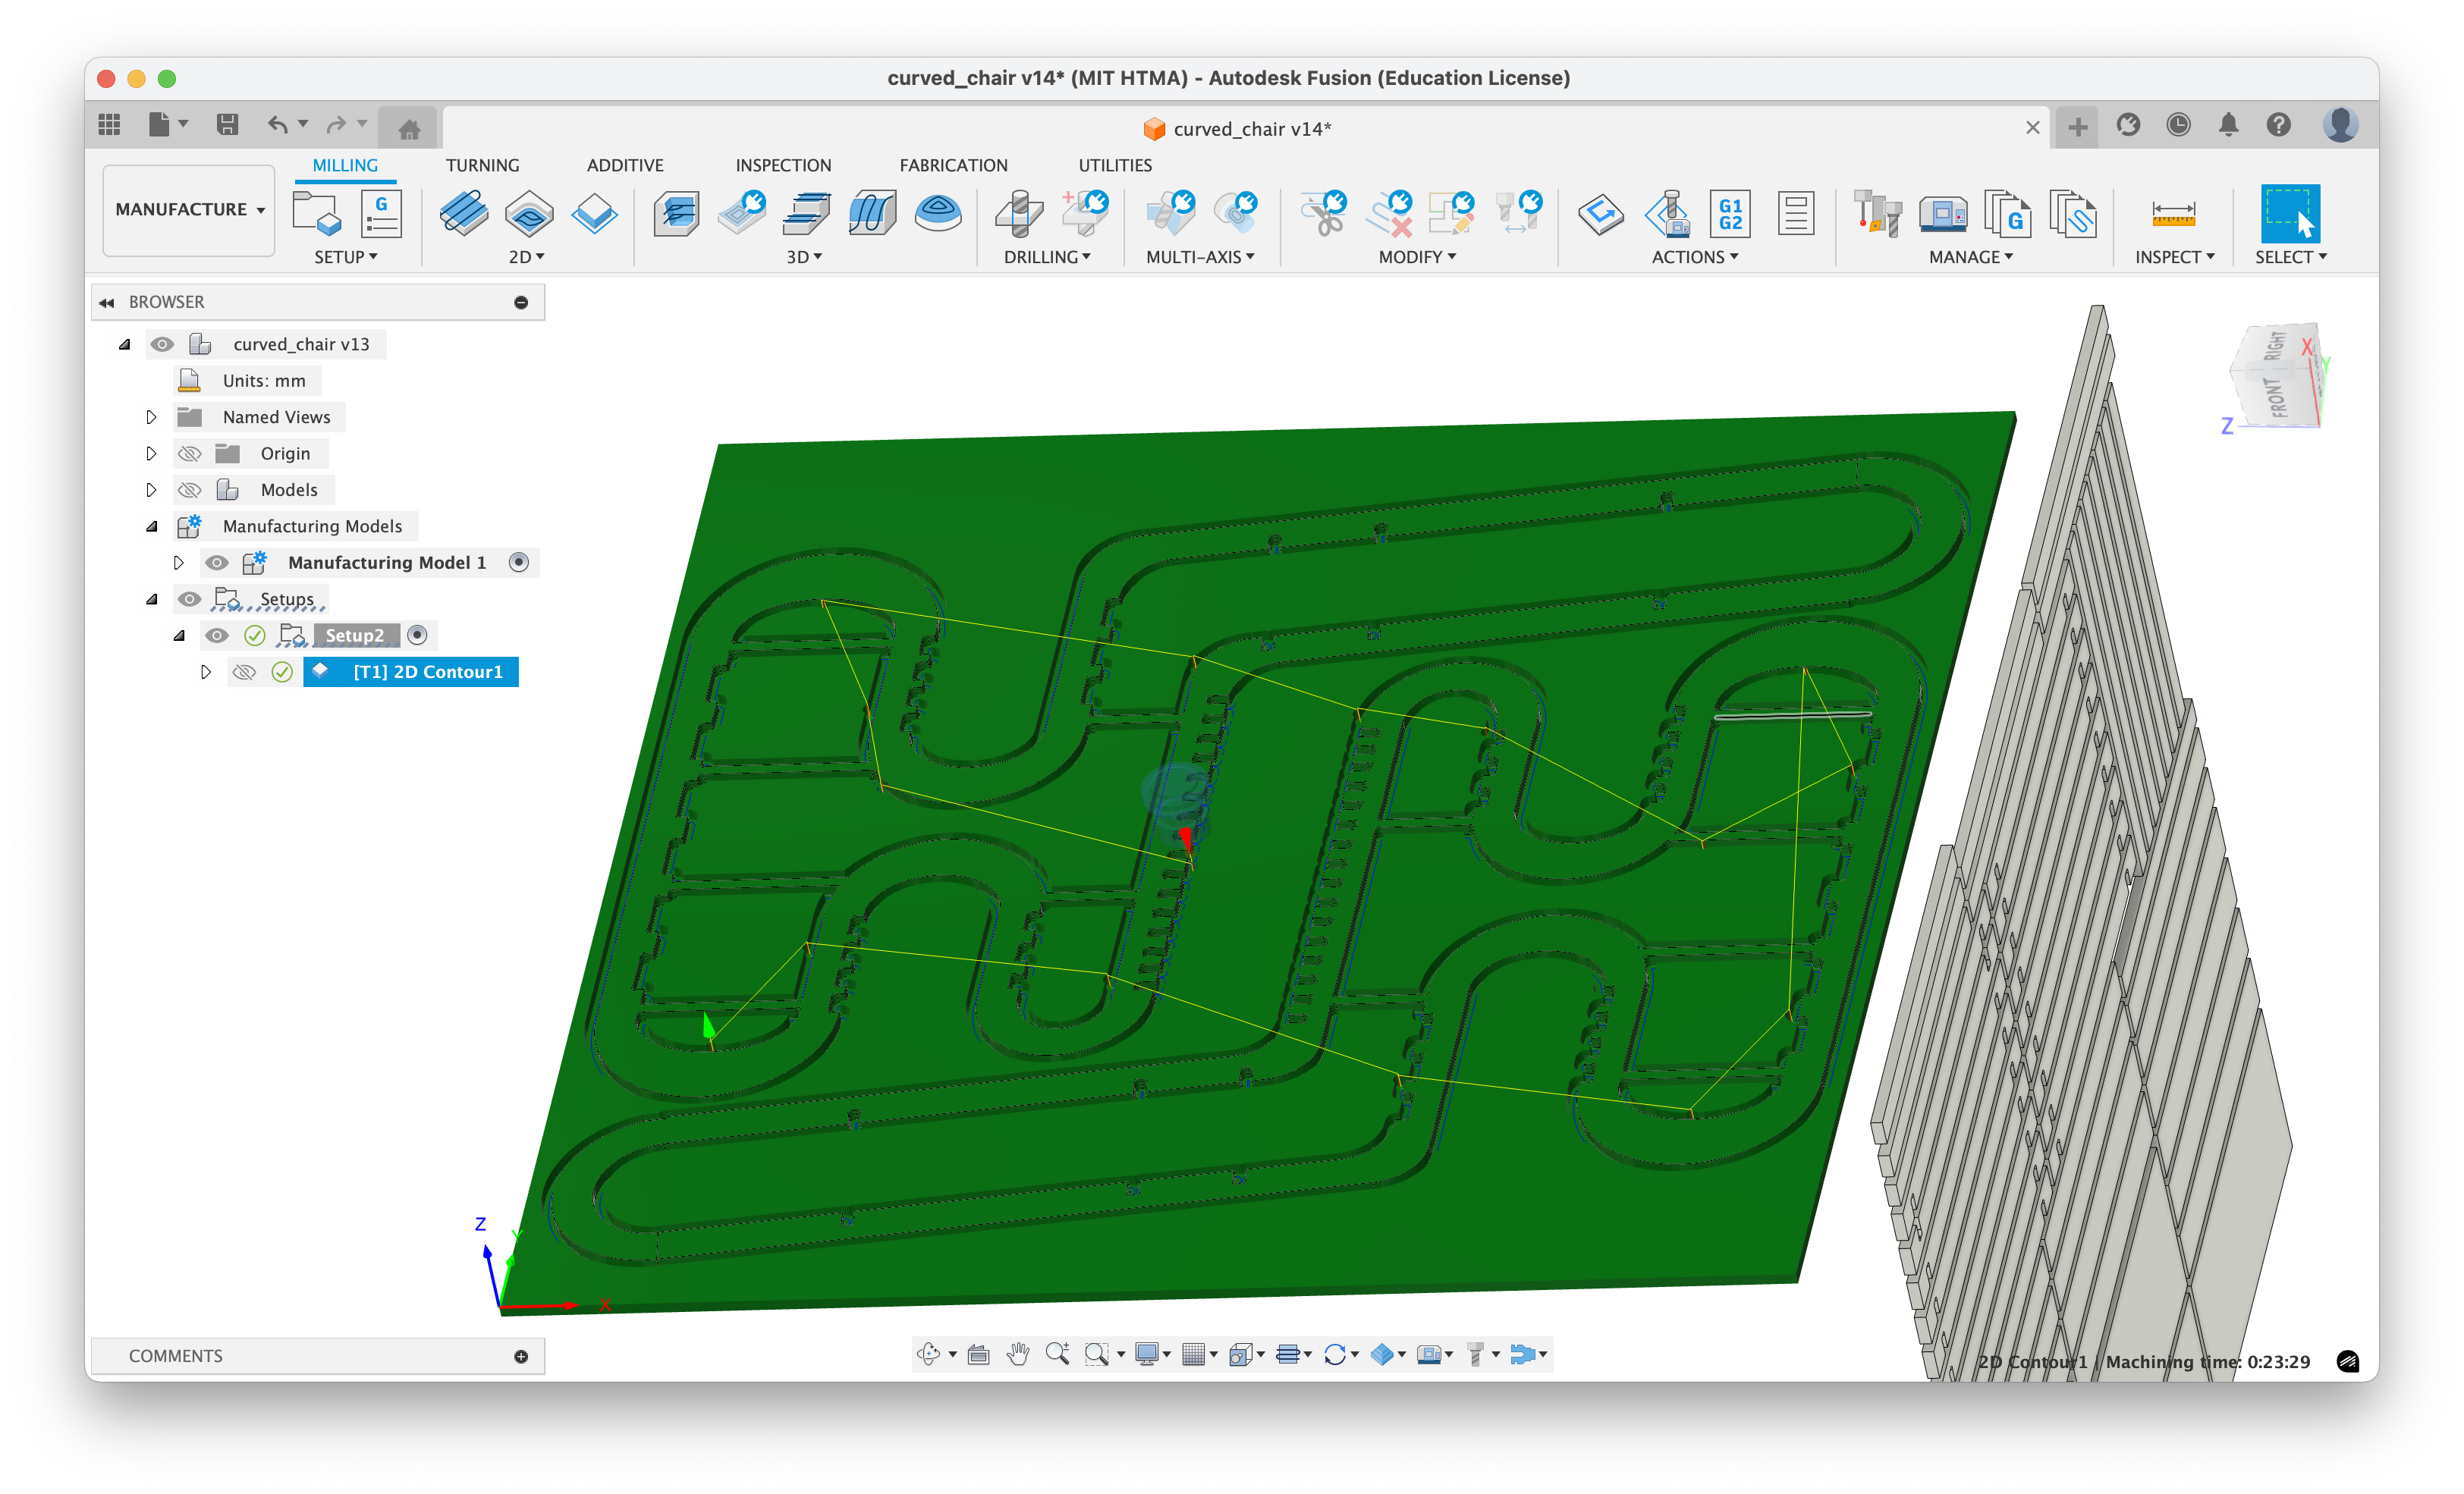2464x1494 pixels.
Task: Expand the Named Views folder
Action: coord(151,417)
